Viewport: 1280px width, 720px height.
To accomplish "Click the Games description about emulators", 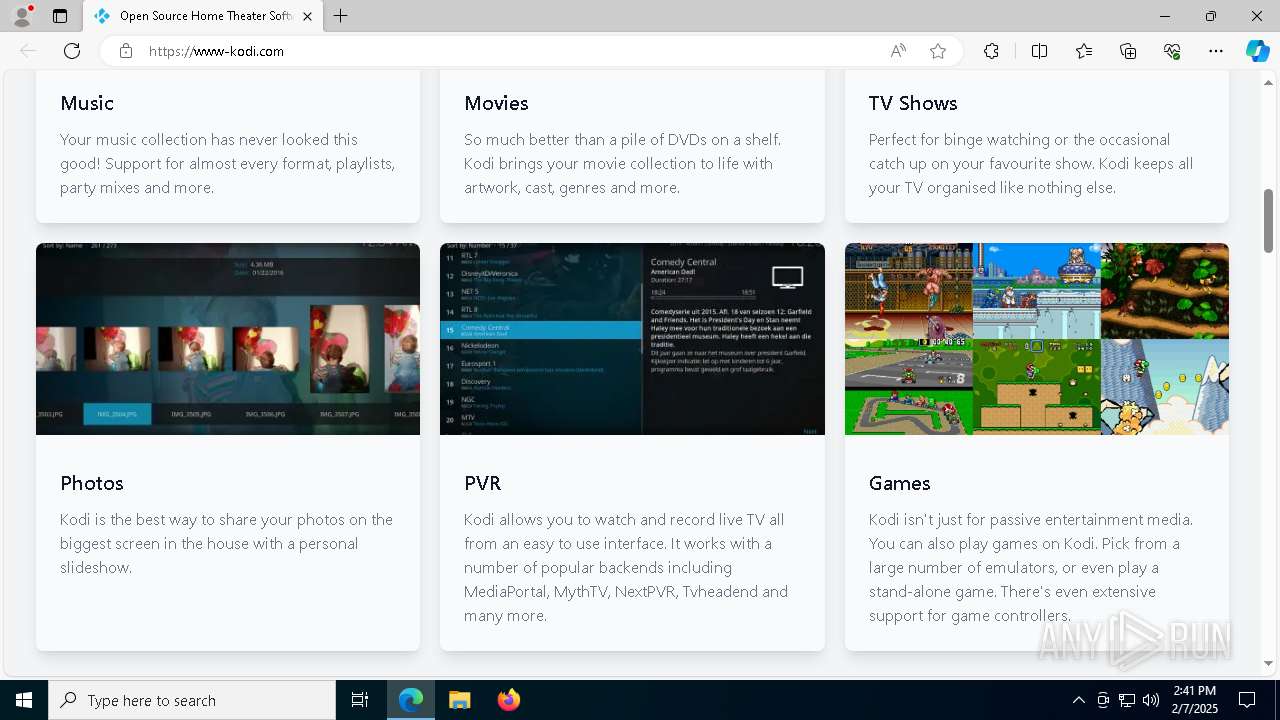I will pyautogui.click(x=1031, y=567).
